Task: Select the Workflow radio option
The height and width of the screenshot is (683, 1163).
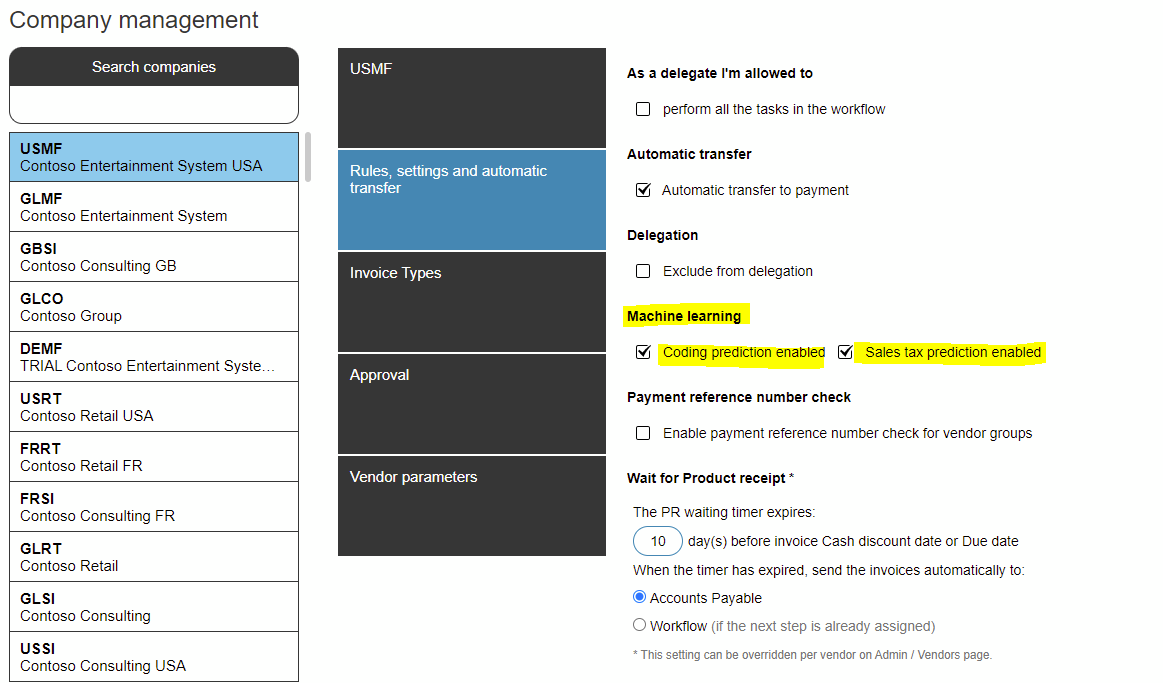Action: pos(639,625)
